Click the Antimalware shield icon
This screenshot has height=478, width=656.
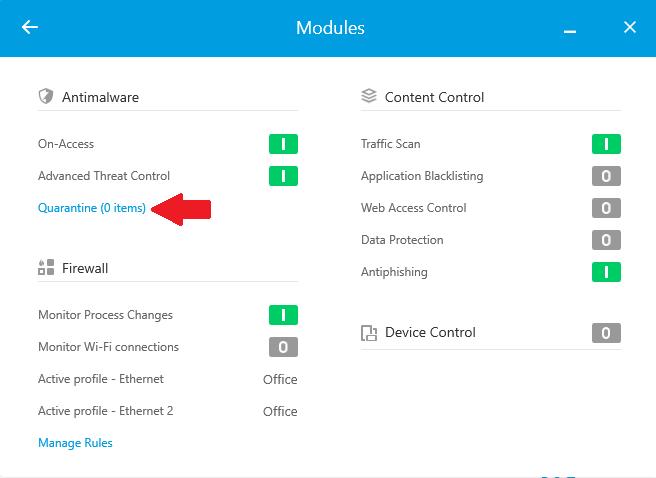pos(46,96)
